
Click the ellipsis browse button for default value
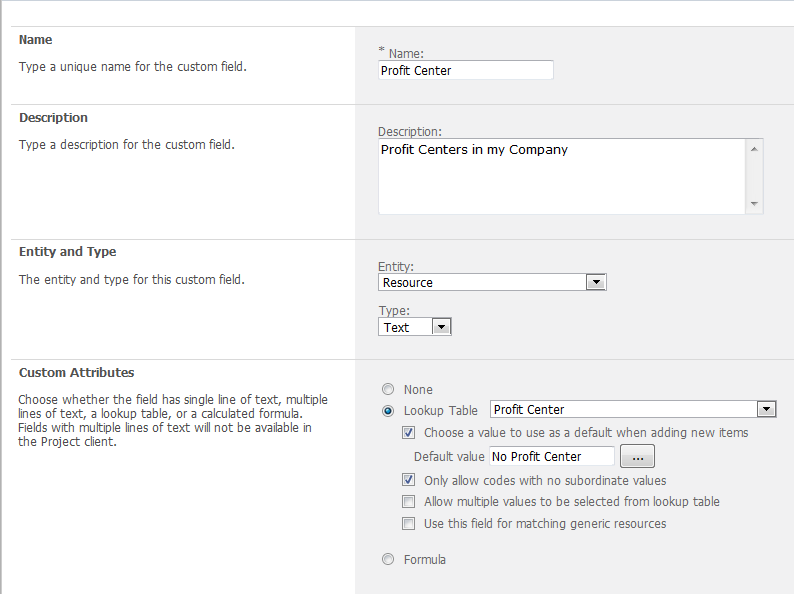tap(637, 456)
